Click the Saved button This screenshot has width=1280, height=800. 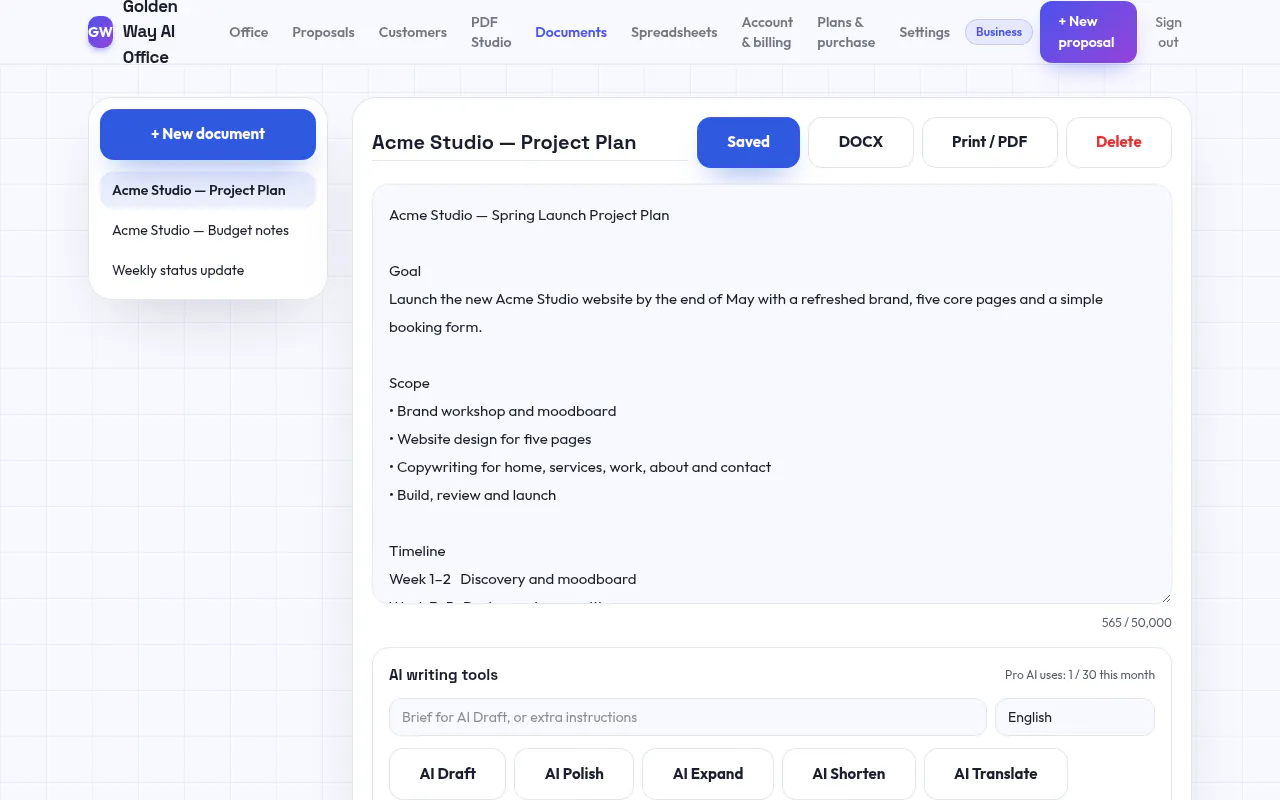pos(748,142)
